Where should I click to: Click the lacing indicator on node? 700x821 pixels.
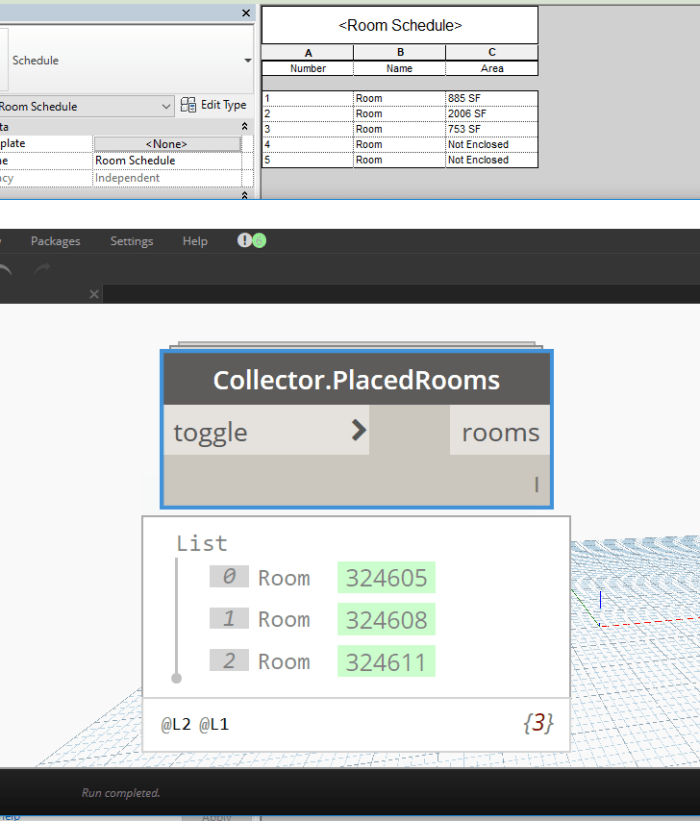point(536,485)
